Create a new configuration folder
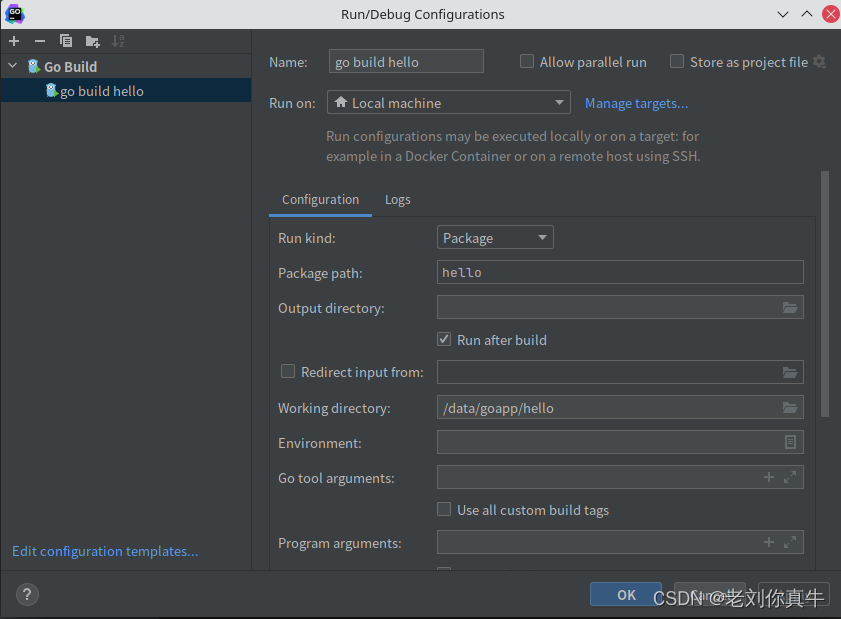Viewport: 841px width, 619px height. click(x=91, y=41)
